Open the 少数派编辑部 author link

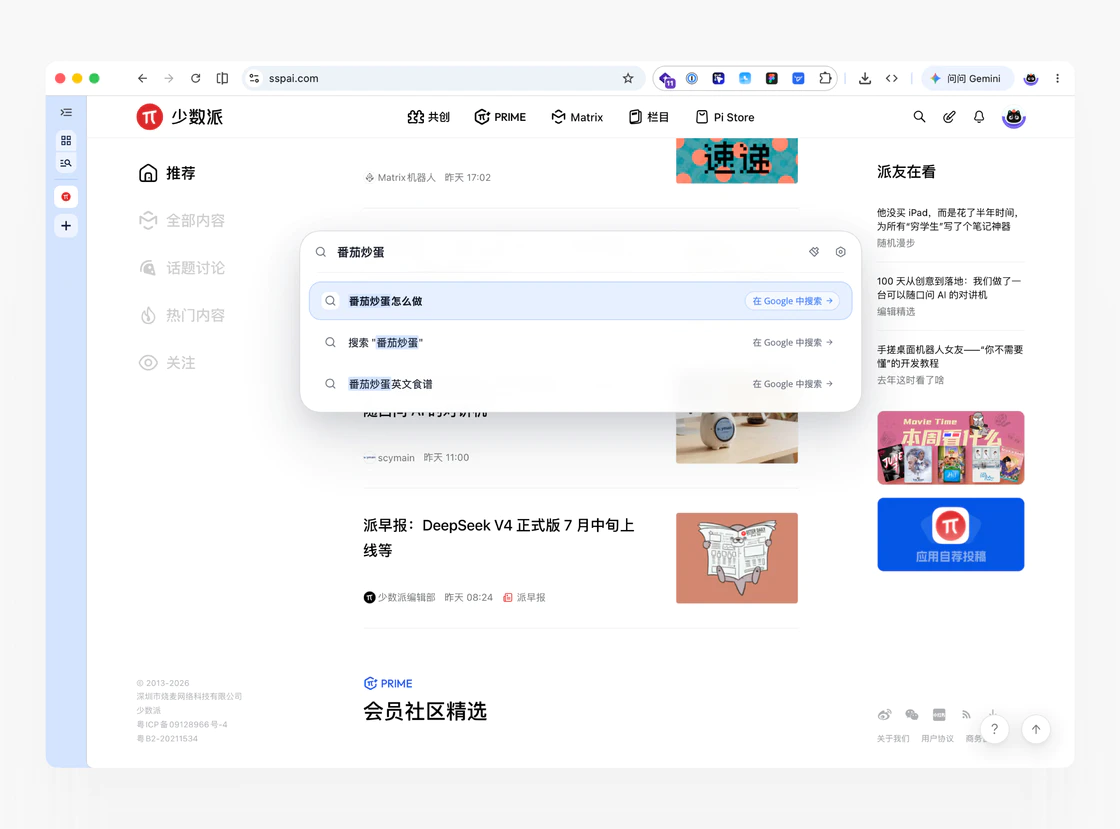pos(399,598)
